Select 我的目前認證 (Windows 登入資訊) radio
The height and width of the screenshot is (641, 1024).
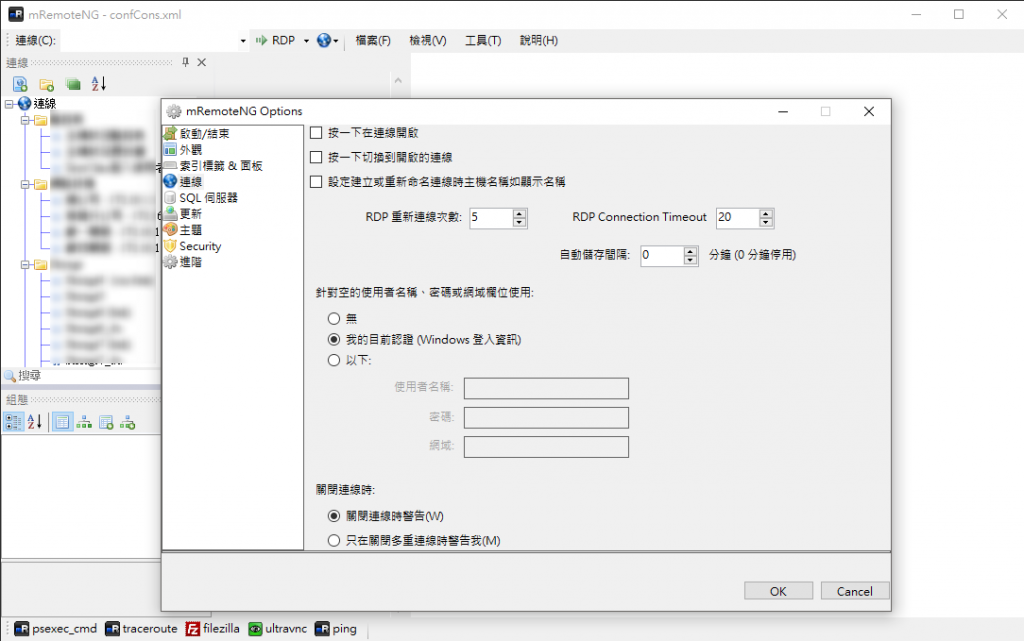pos(334,339)
